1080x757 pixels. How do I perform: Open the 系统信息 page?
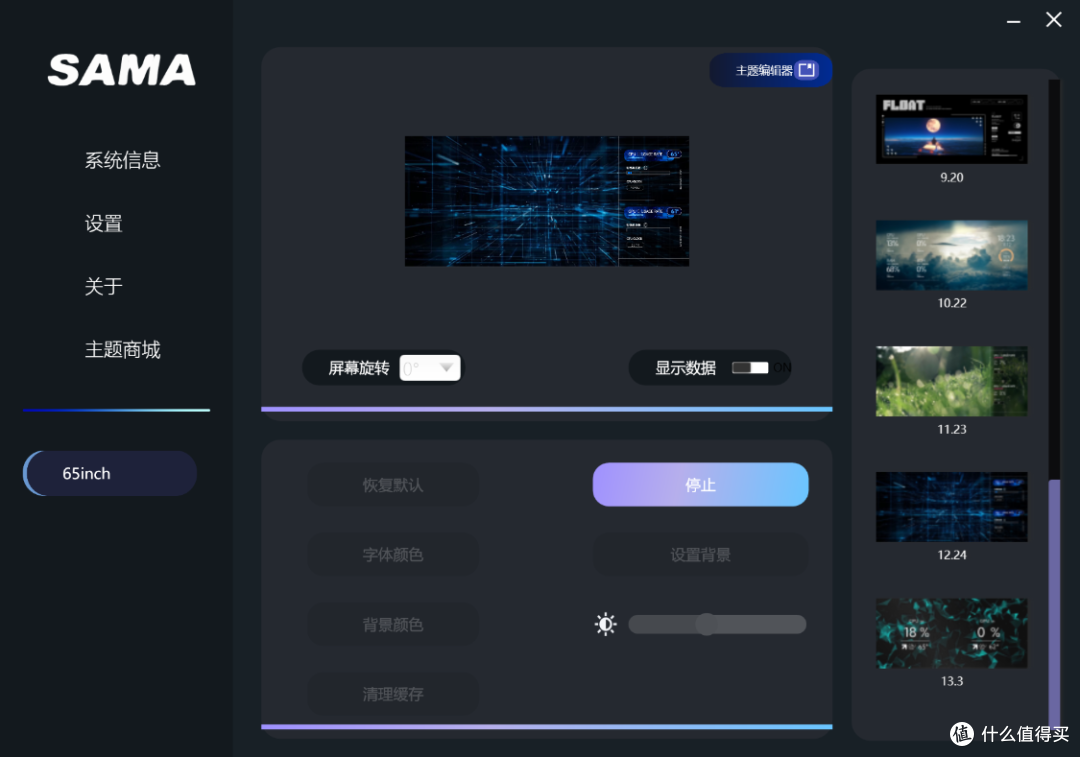point(123,160)
